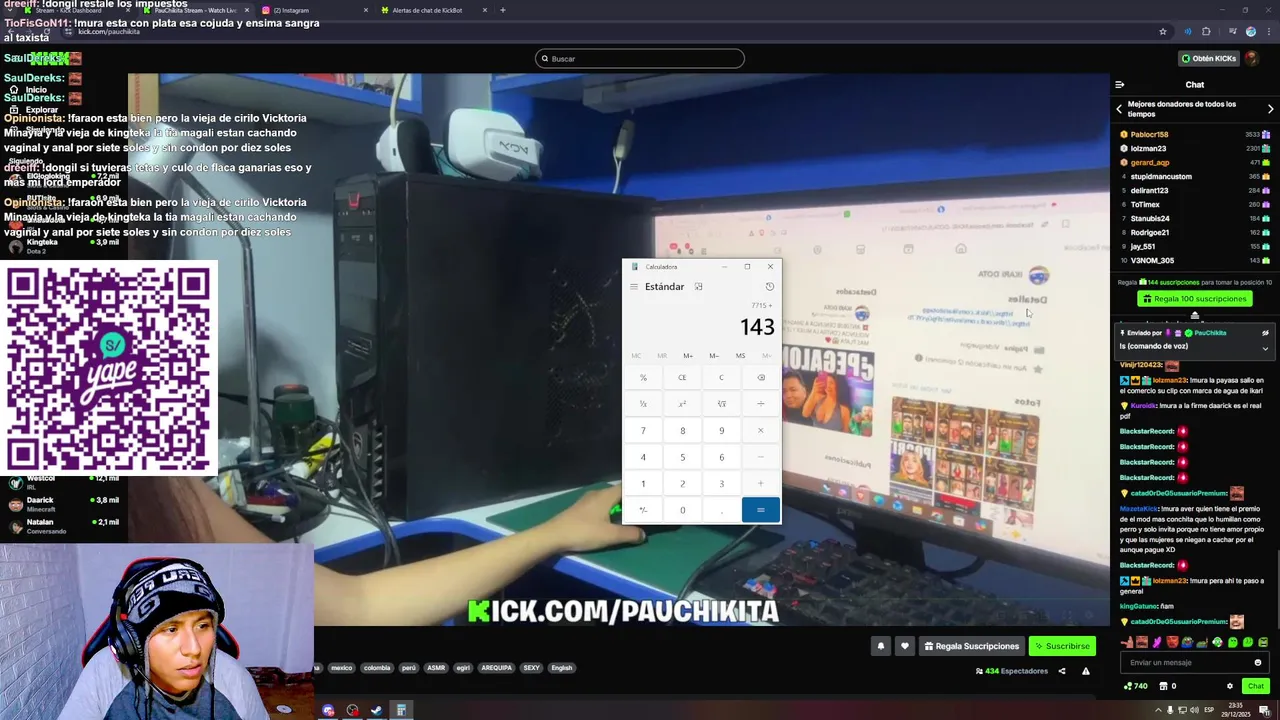Viewport: 1280px width, 720px height.
Task: Click the x squared key in Calculator
Action: click(x=682, y=404)
